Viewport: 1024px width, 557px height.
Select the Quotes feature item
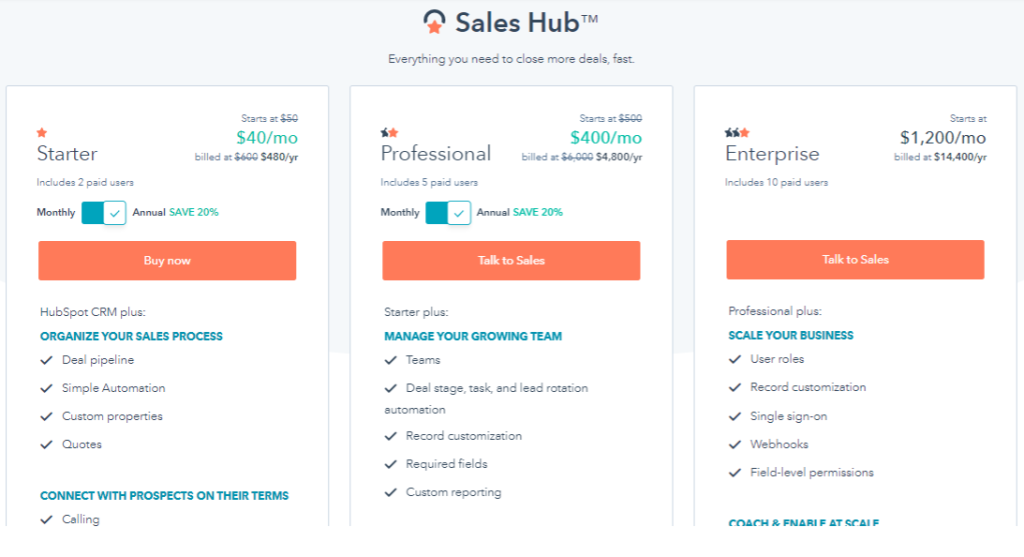pyautogui.click(x=82, y=444)
